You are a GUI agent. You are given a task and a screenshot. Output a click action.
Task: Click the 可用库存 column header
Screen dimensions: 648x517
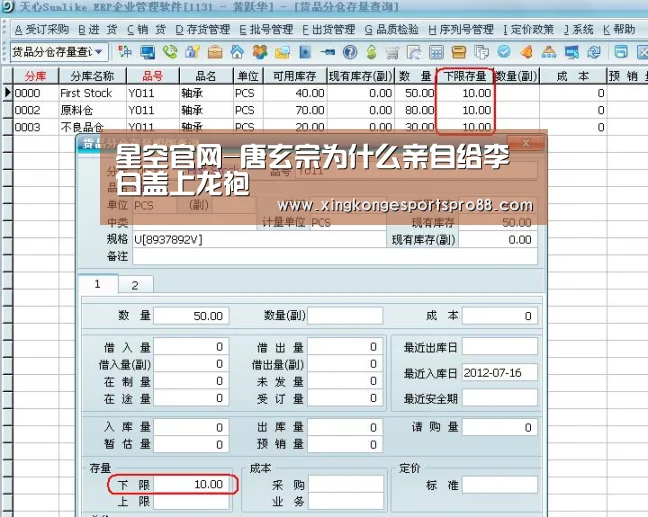295,76
